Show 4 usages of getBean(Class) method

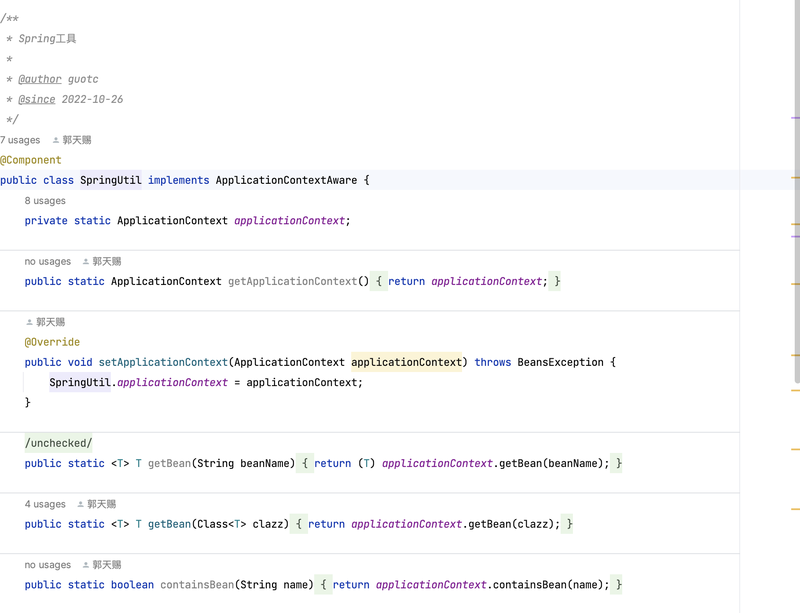45,504
